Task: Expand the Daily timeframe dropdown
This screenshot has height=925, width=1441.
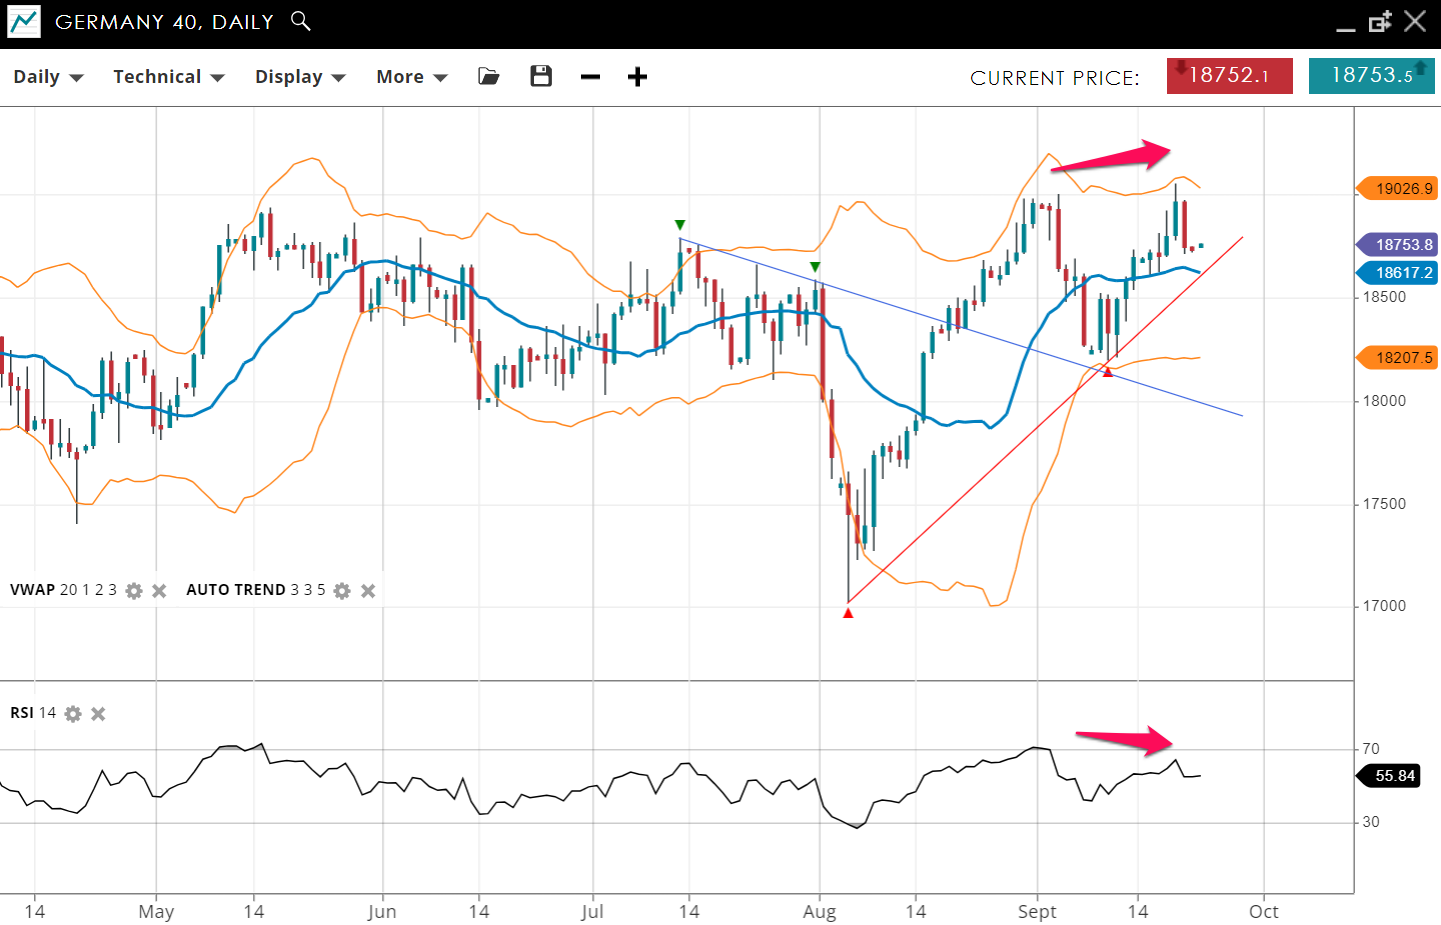Action: point(47,77)
